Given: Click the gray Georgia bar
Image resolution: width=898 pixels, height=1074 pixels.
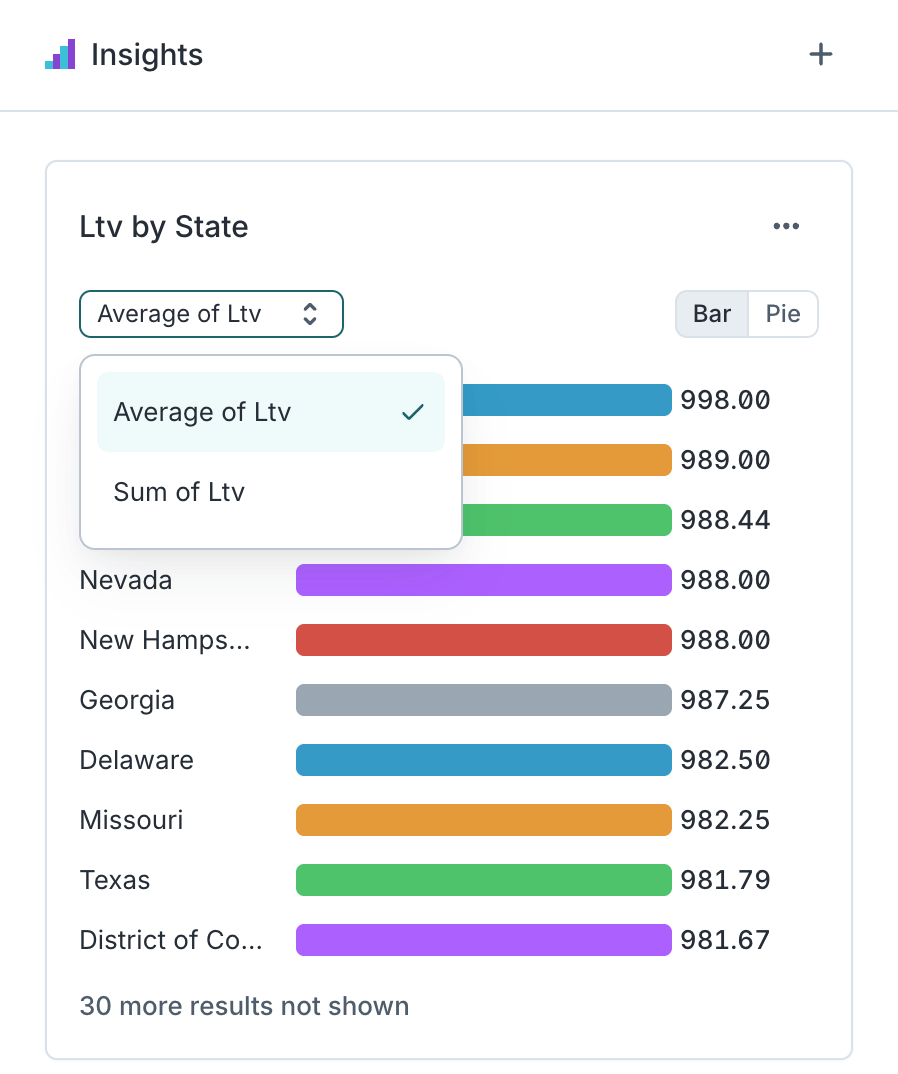Looking at the screenshot, I should coord(484,700).
